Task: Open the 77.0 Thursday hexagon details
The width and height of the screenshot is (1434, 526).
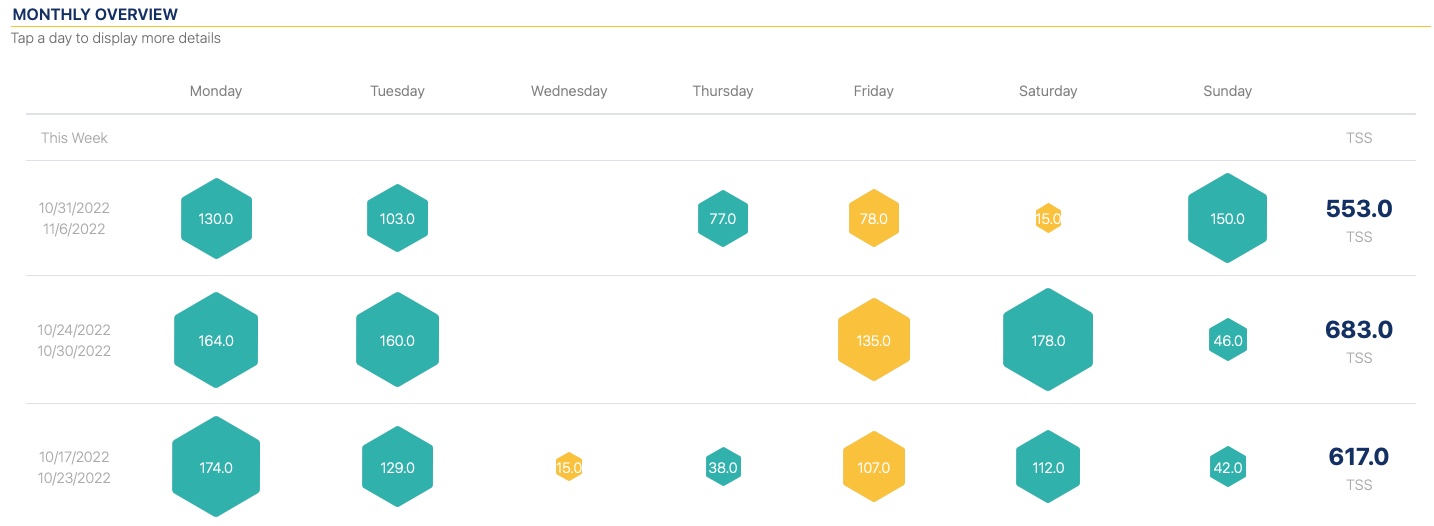Action: 723,218
